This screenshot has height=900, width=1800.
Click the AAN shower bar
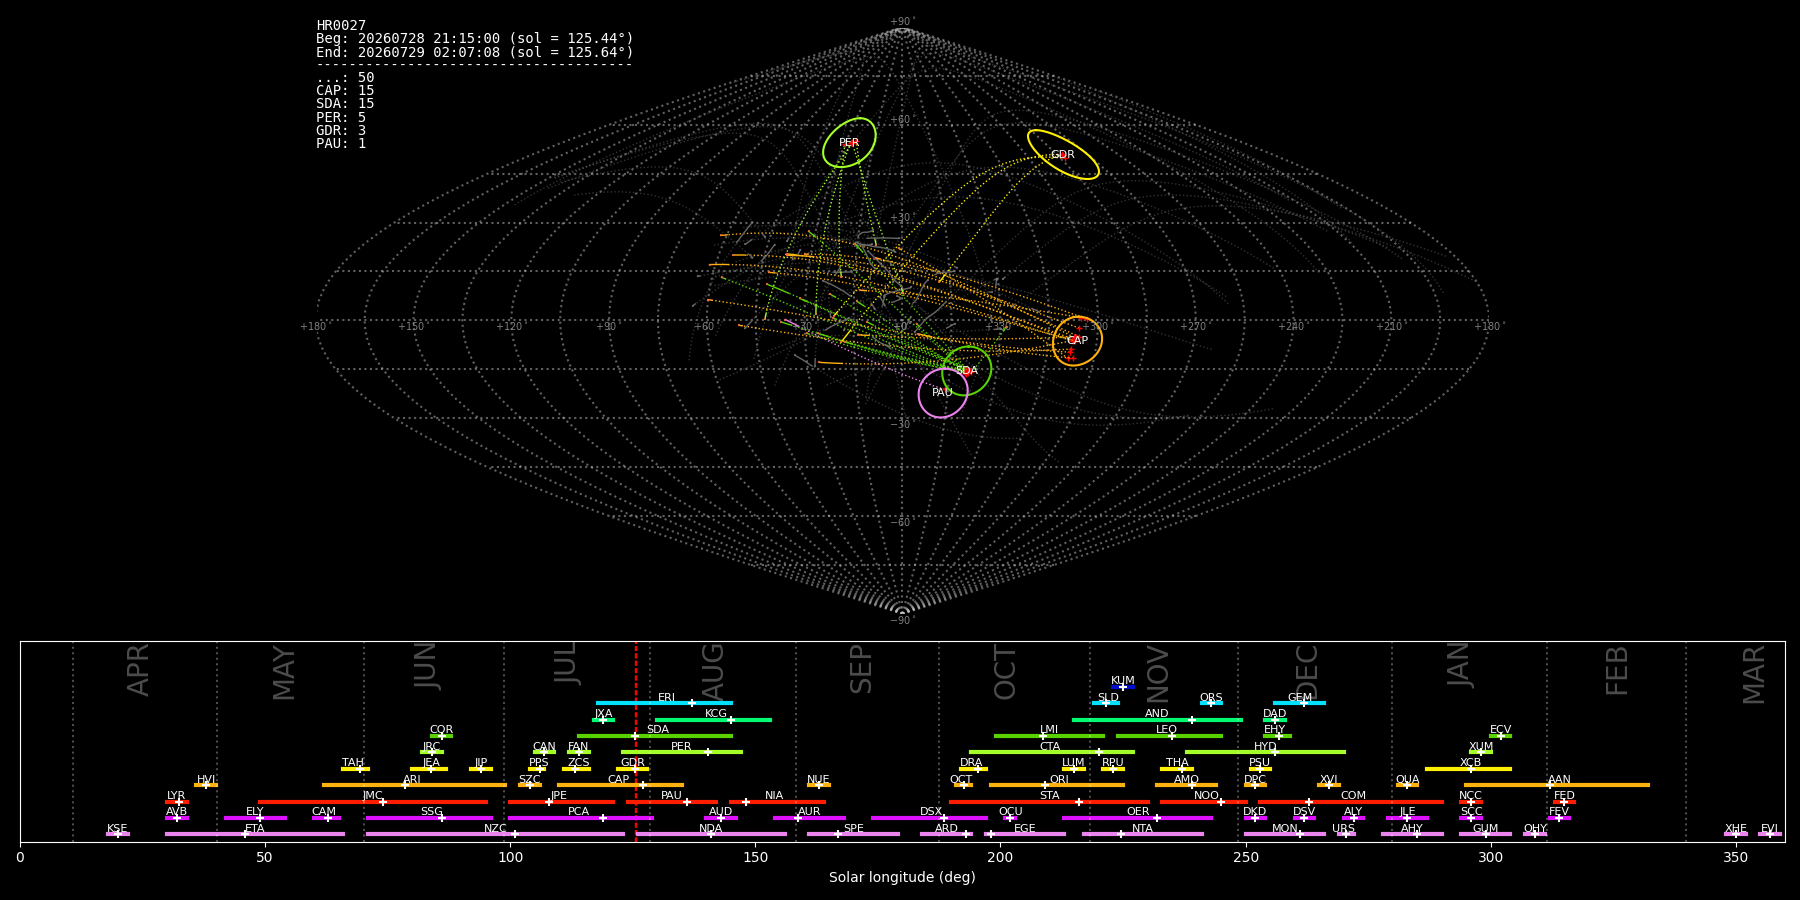point(1557,785)
